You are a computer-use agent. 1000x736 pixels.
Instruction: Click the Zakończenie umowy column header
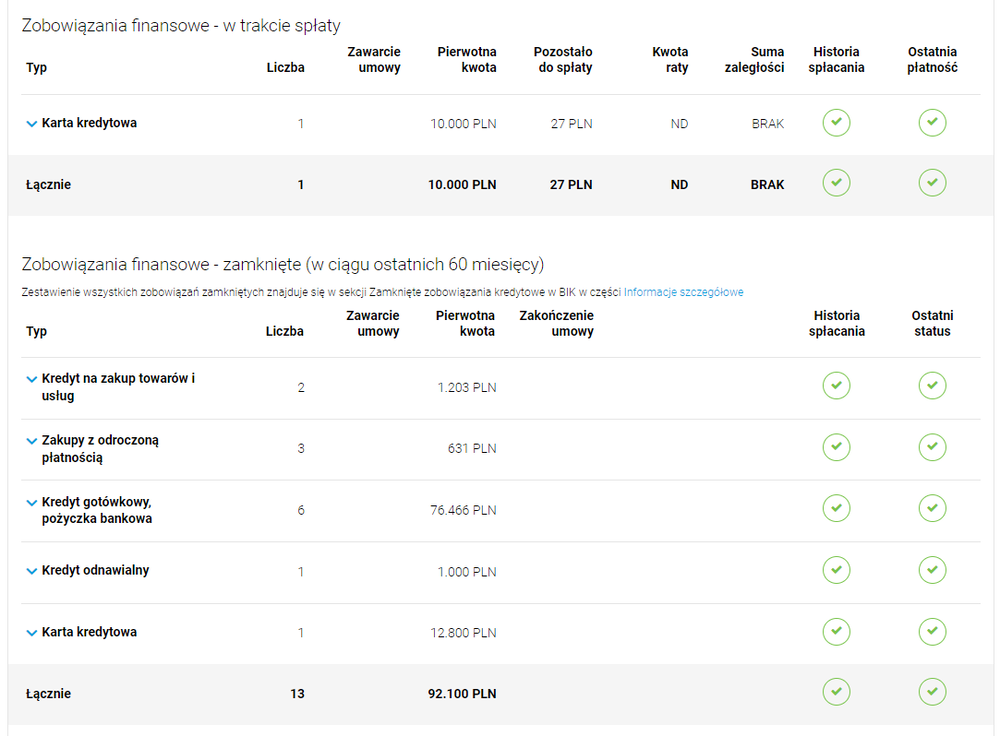coord(556,323)
